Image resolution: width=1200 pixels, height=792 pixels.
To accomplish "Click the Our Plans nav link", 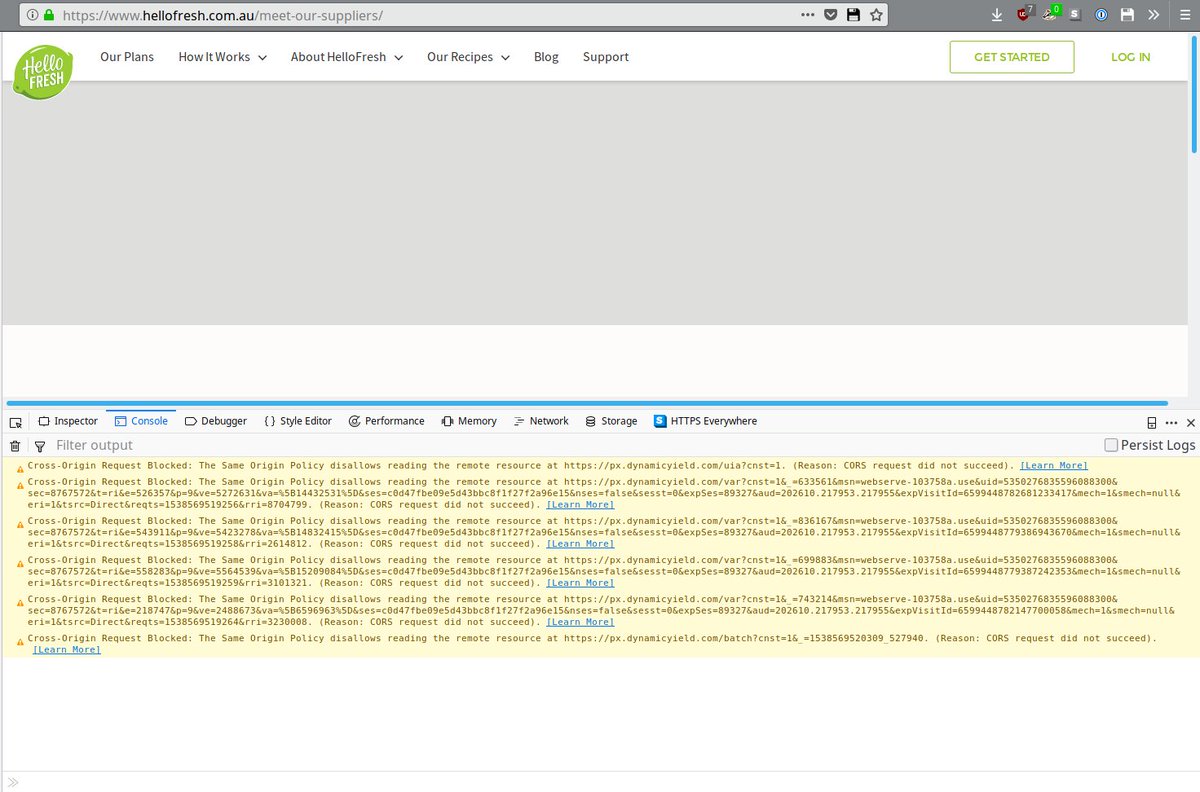I will click(x=127, y=57).
